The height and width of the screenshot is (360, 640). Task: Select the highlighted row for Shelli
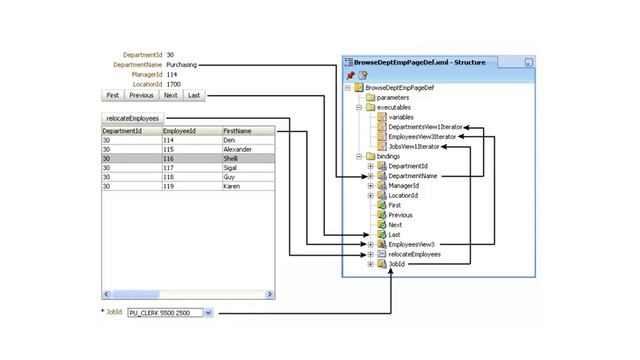188,159
